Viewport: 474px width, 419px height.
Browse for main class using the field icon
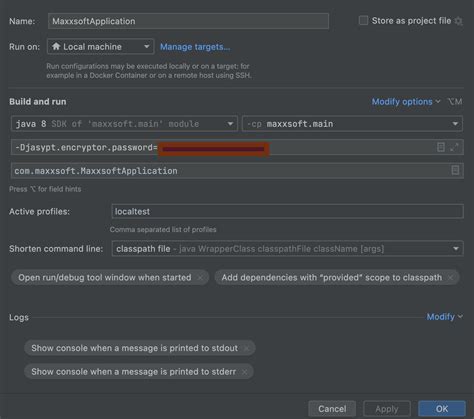[455, 170]
